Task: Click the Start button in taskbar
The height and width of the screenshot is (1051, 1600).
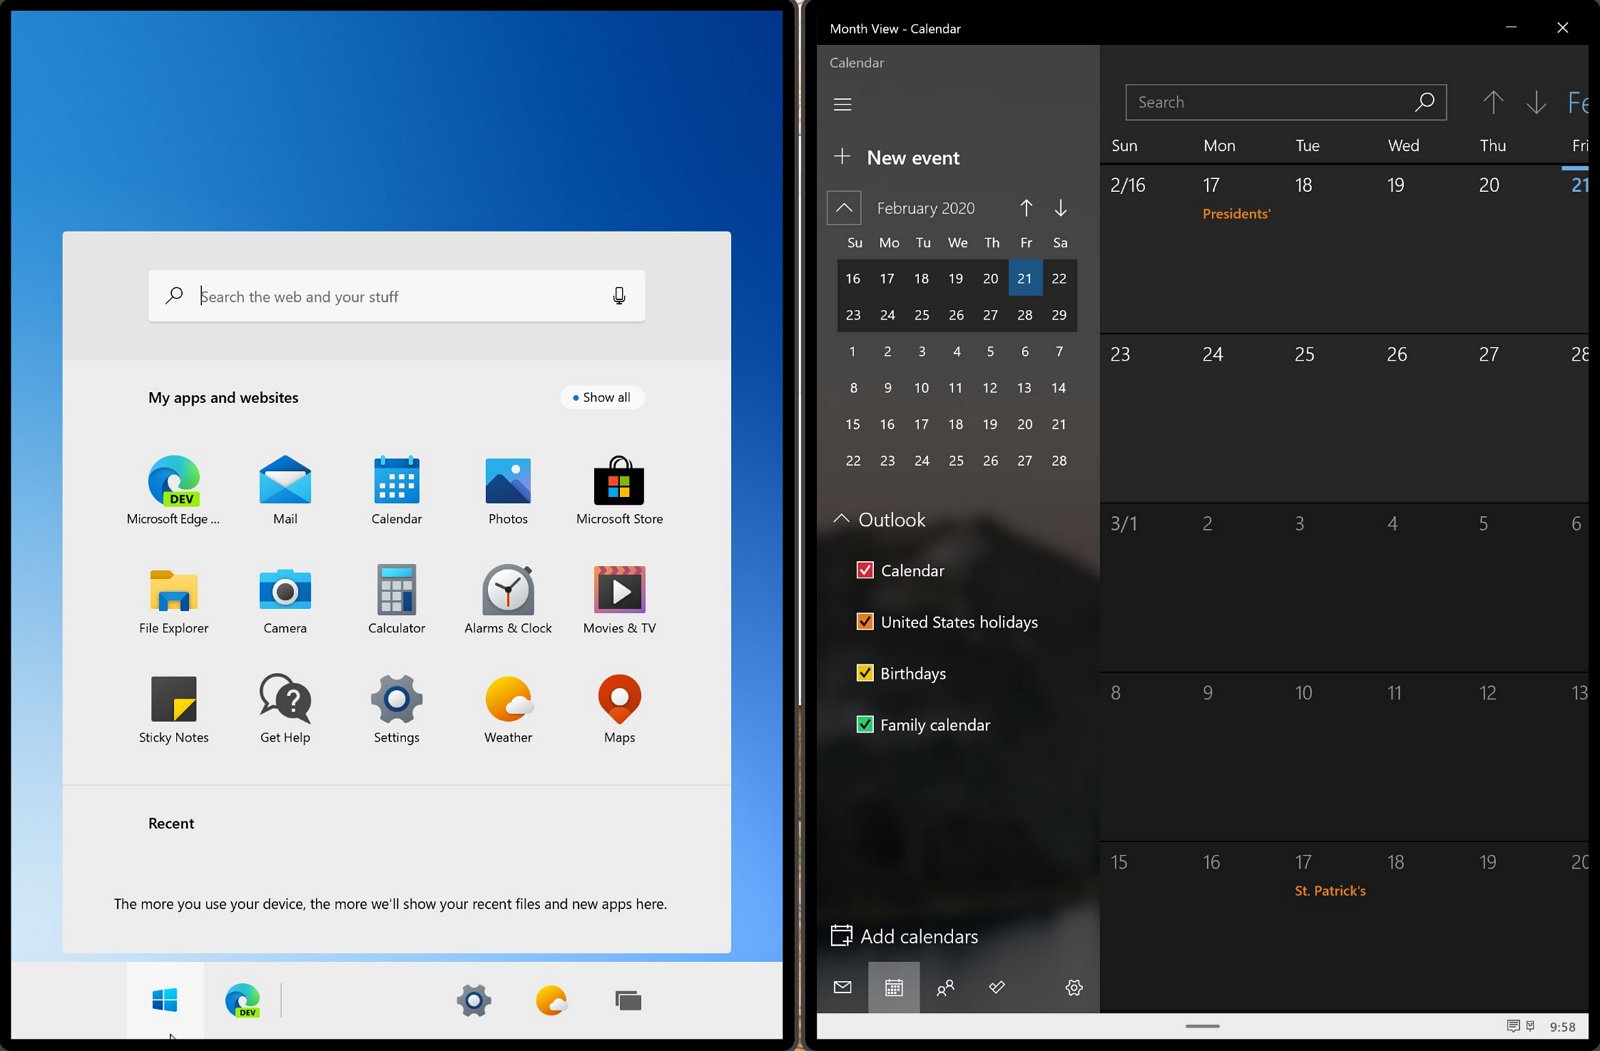Action: (x=165, y=1000)
